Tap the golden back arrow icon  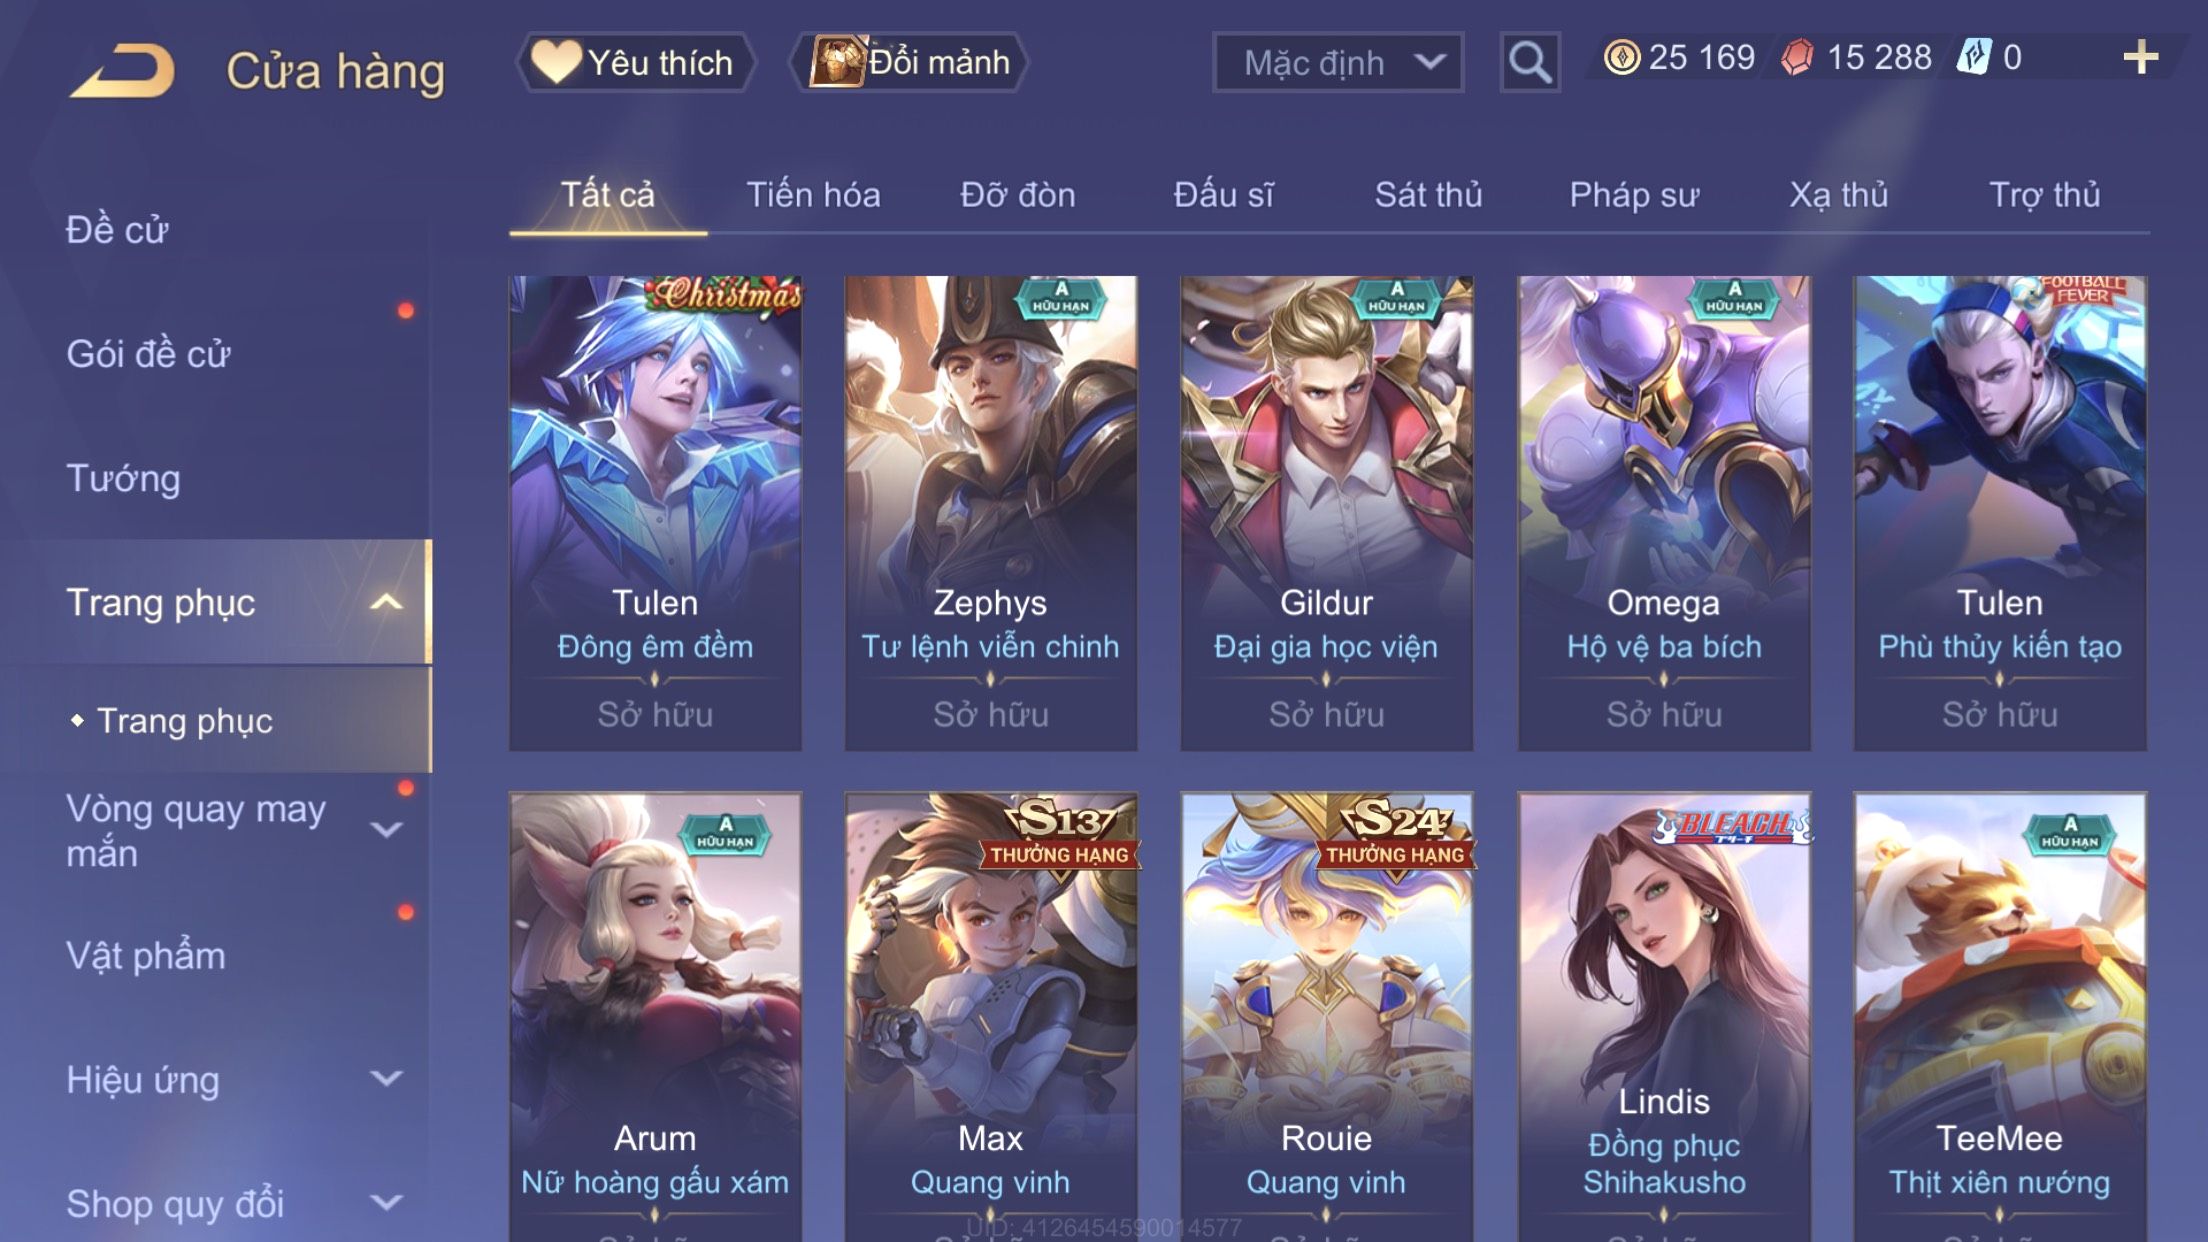(124, 70)
